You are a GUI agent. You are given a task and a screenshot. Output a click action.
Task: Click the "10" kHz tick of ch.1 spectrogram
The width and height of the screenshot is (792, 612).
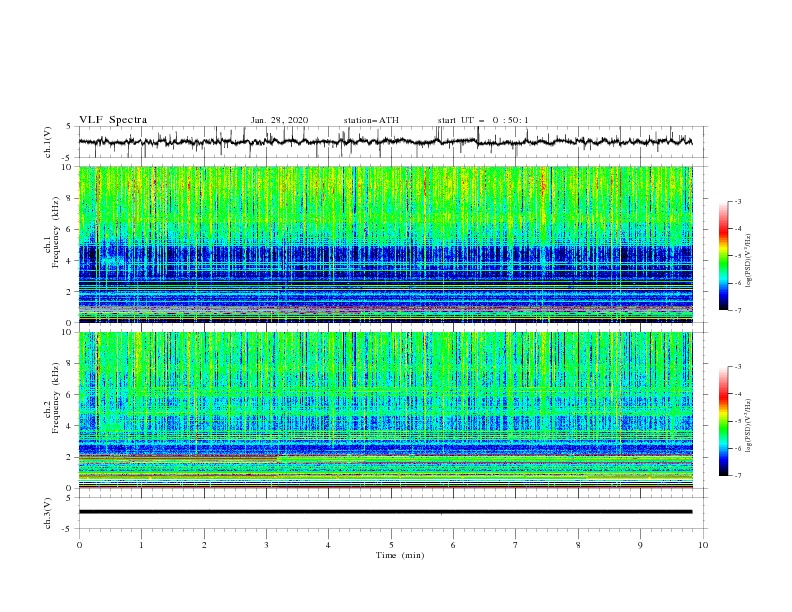pos(69,167)
